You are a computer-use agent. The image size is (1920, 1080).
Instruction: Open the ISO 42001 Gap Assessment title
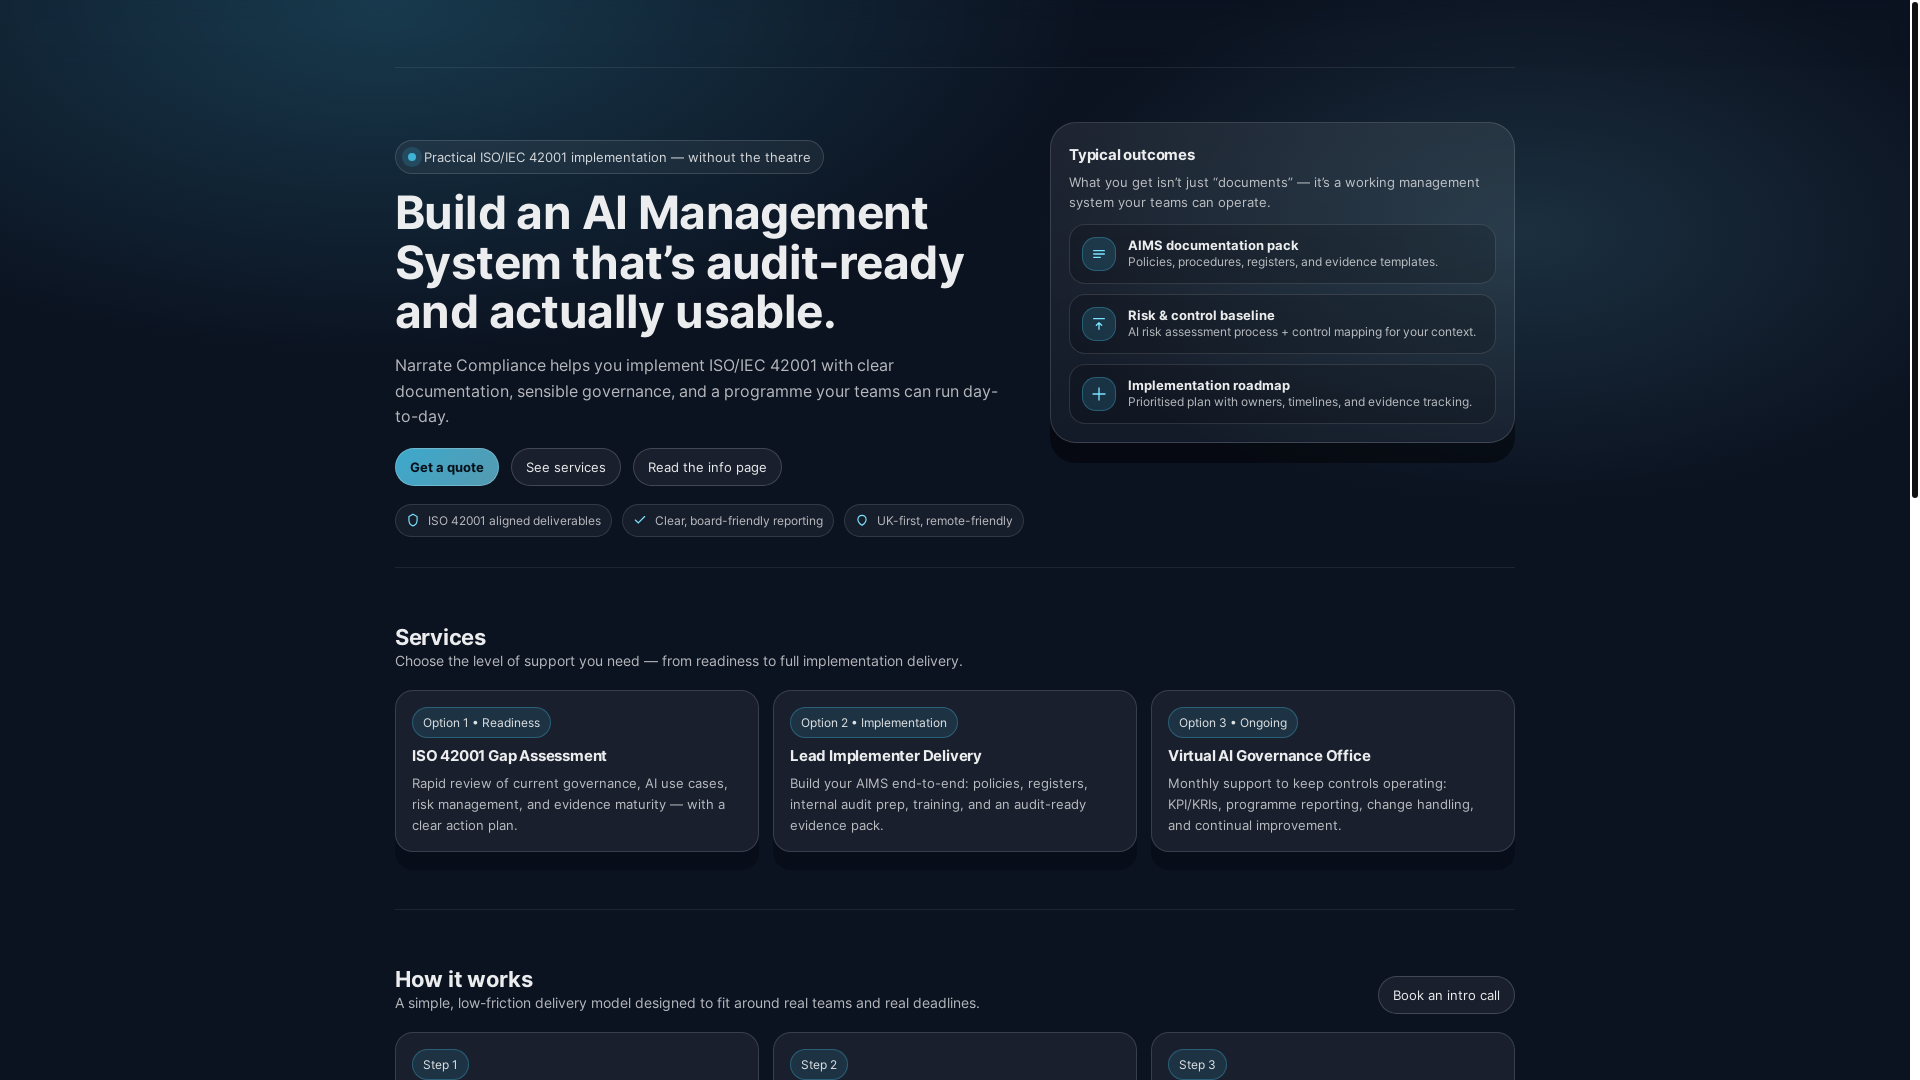coord(509,756)
